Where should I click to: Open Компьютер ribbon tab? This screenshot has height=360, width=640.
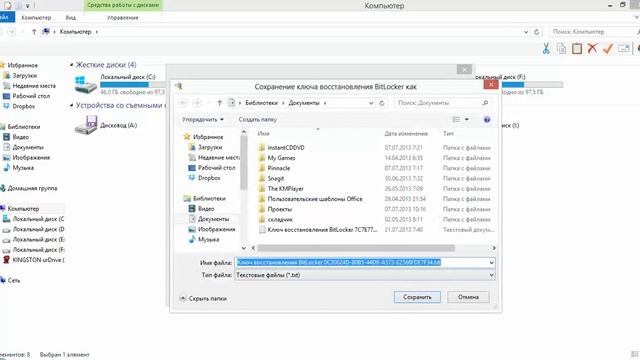(x=36, y=18)
